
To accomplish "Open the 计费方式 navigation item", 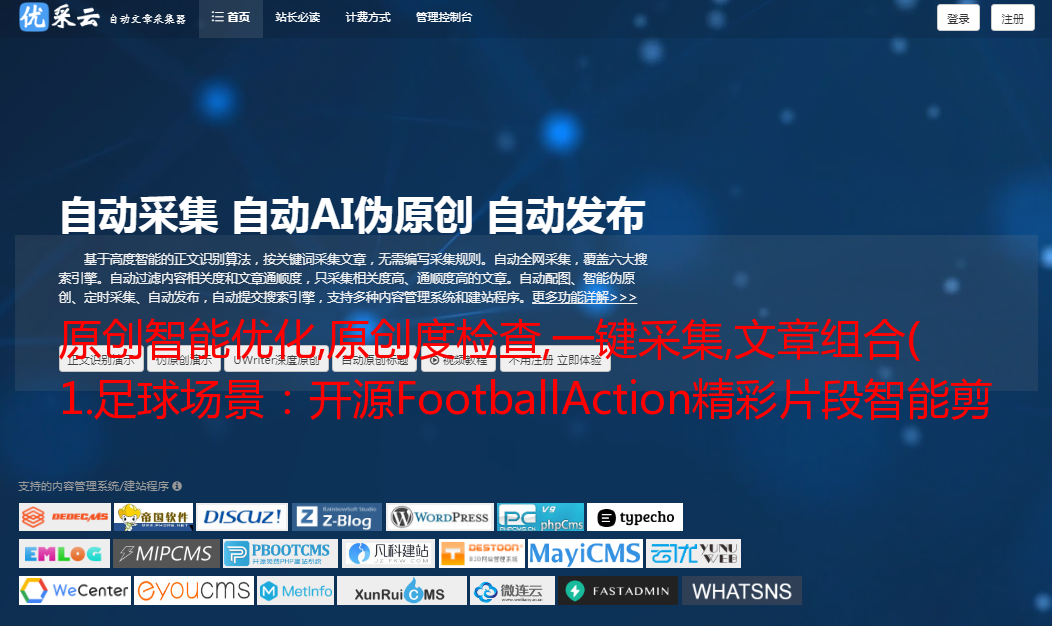I will tap(368, 17).
